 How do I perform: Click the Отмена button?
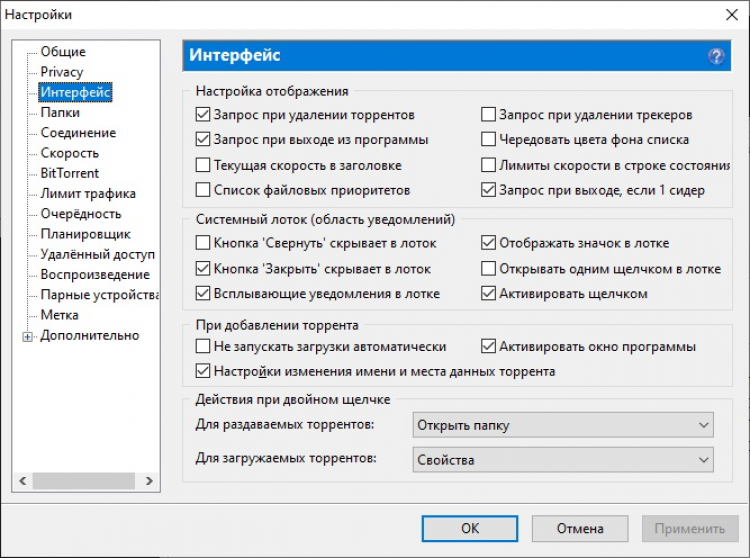tap(579, 528)
